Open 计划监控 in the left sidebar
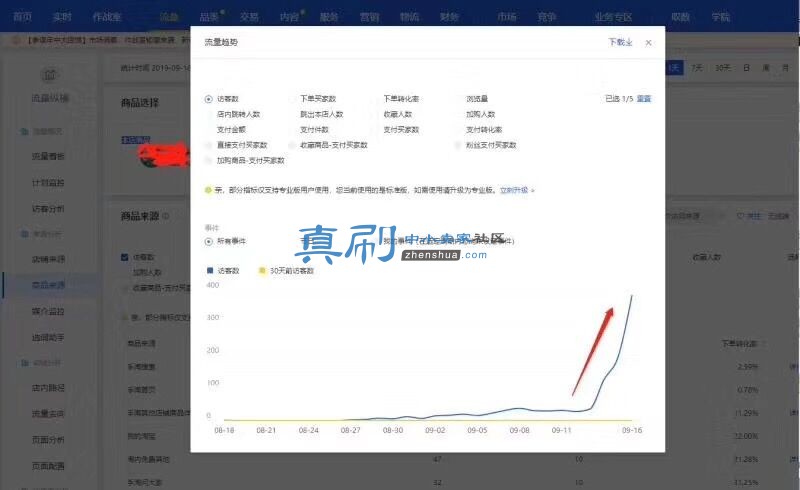This screenshot has width=800, height=490. [48, 183]
